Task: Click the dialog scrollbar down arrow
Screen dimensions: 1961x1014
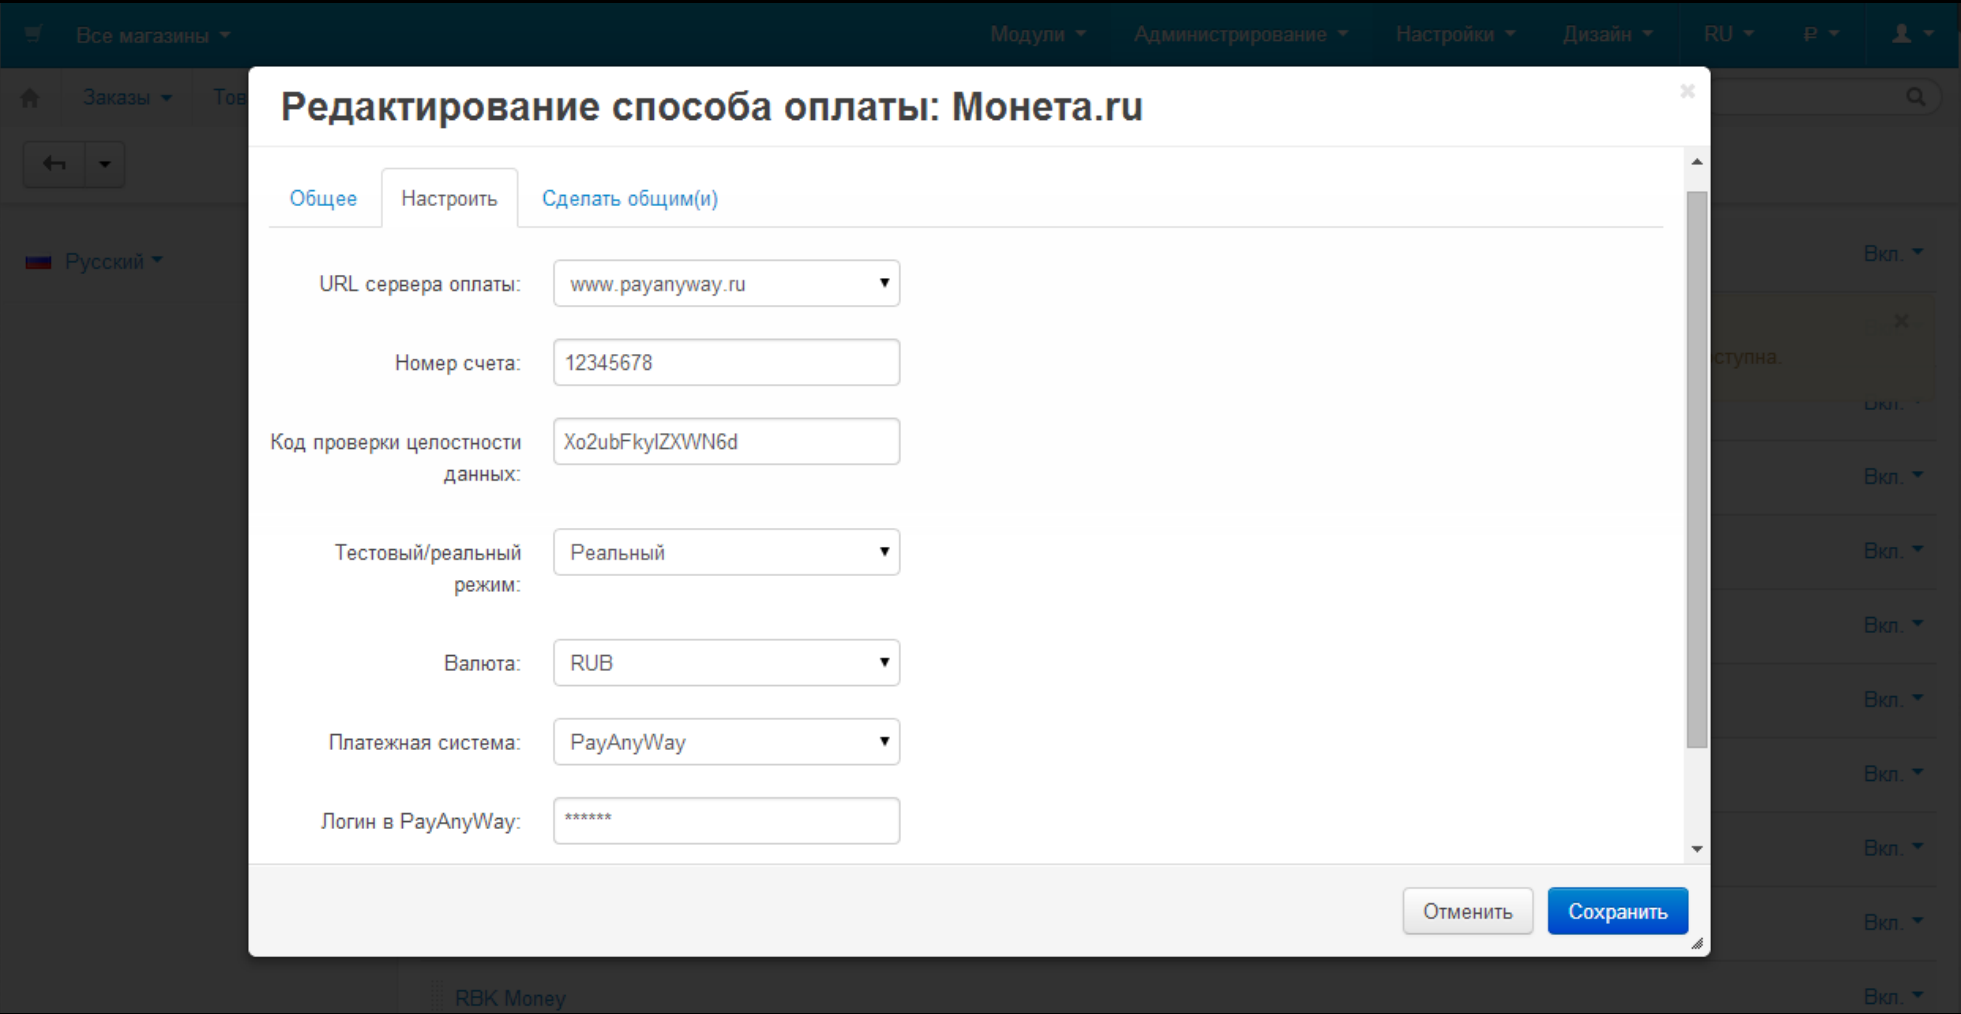Action: [x=1697, y=849]
